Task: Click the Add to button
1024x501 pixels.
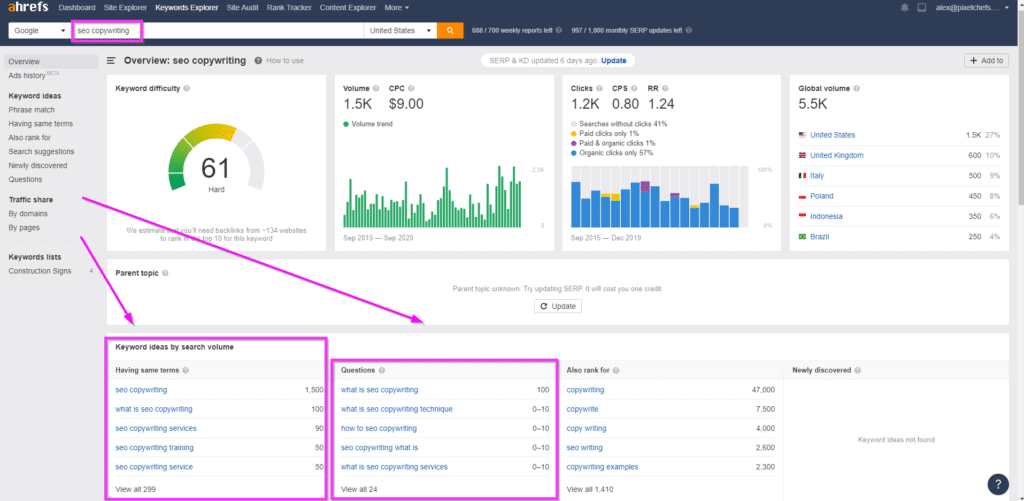Action: point(986,61)
